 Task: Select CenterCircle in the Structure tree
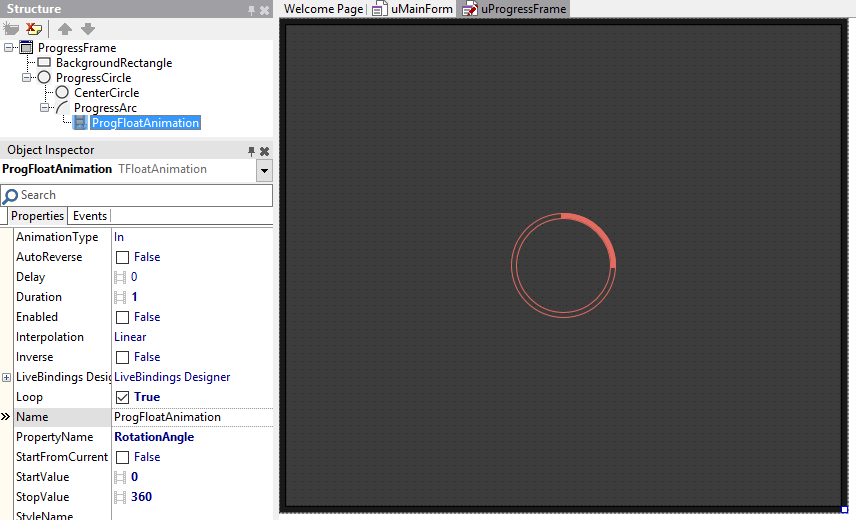click(106, 93)
